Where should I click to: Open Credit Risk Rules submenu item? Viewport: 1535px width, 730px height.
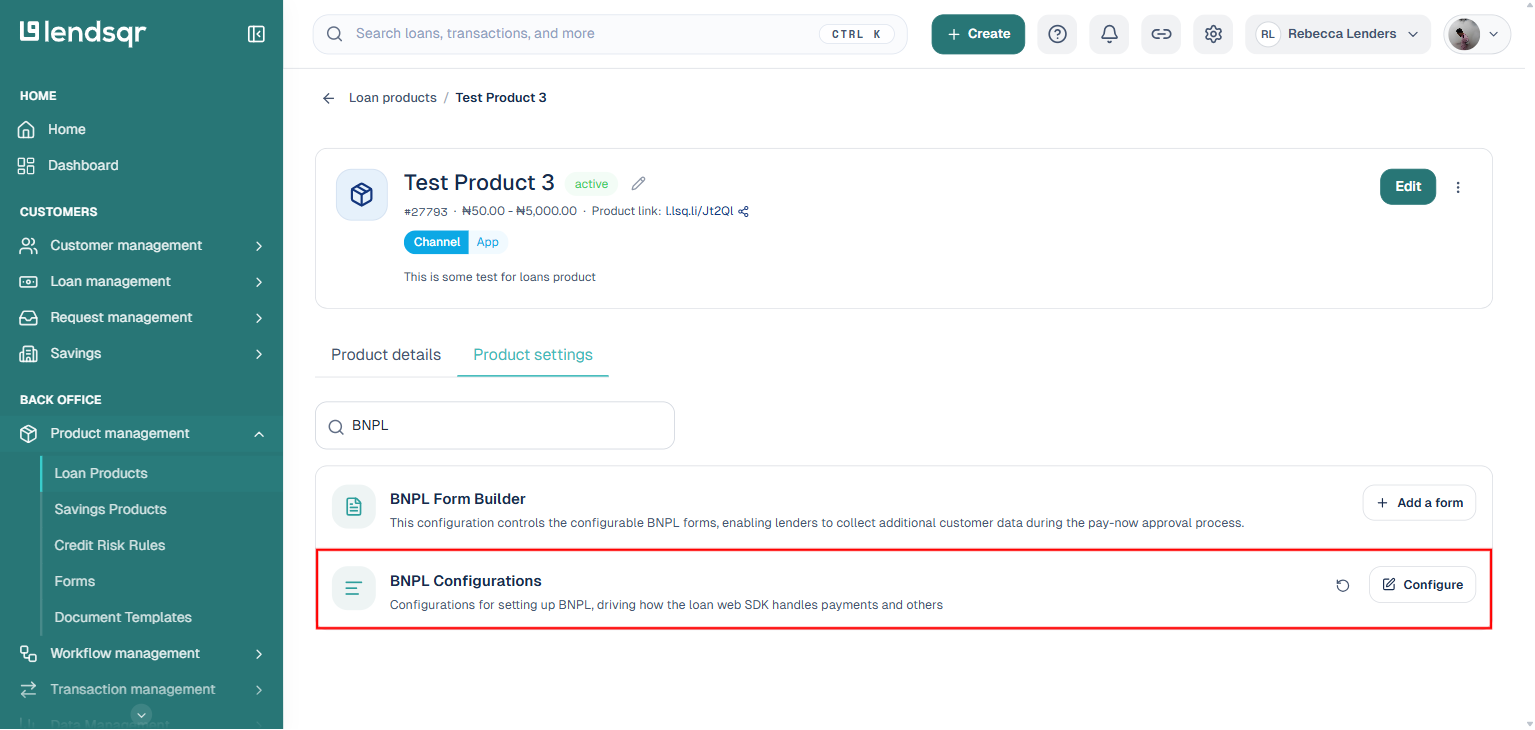110,545
